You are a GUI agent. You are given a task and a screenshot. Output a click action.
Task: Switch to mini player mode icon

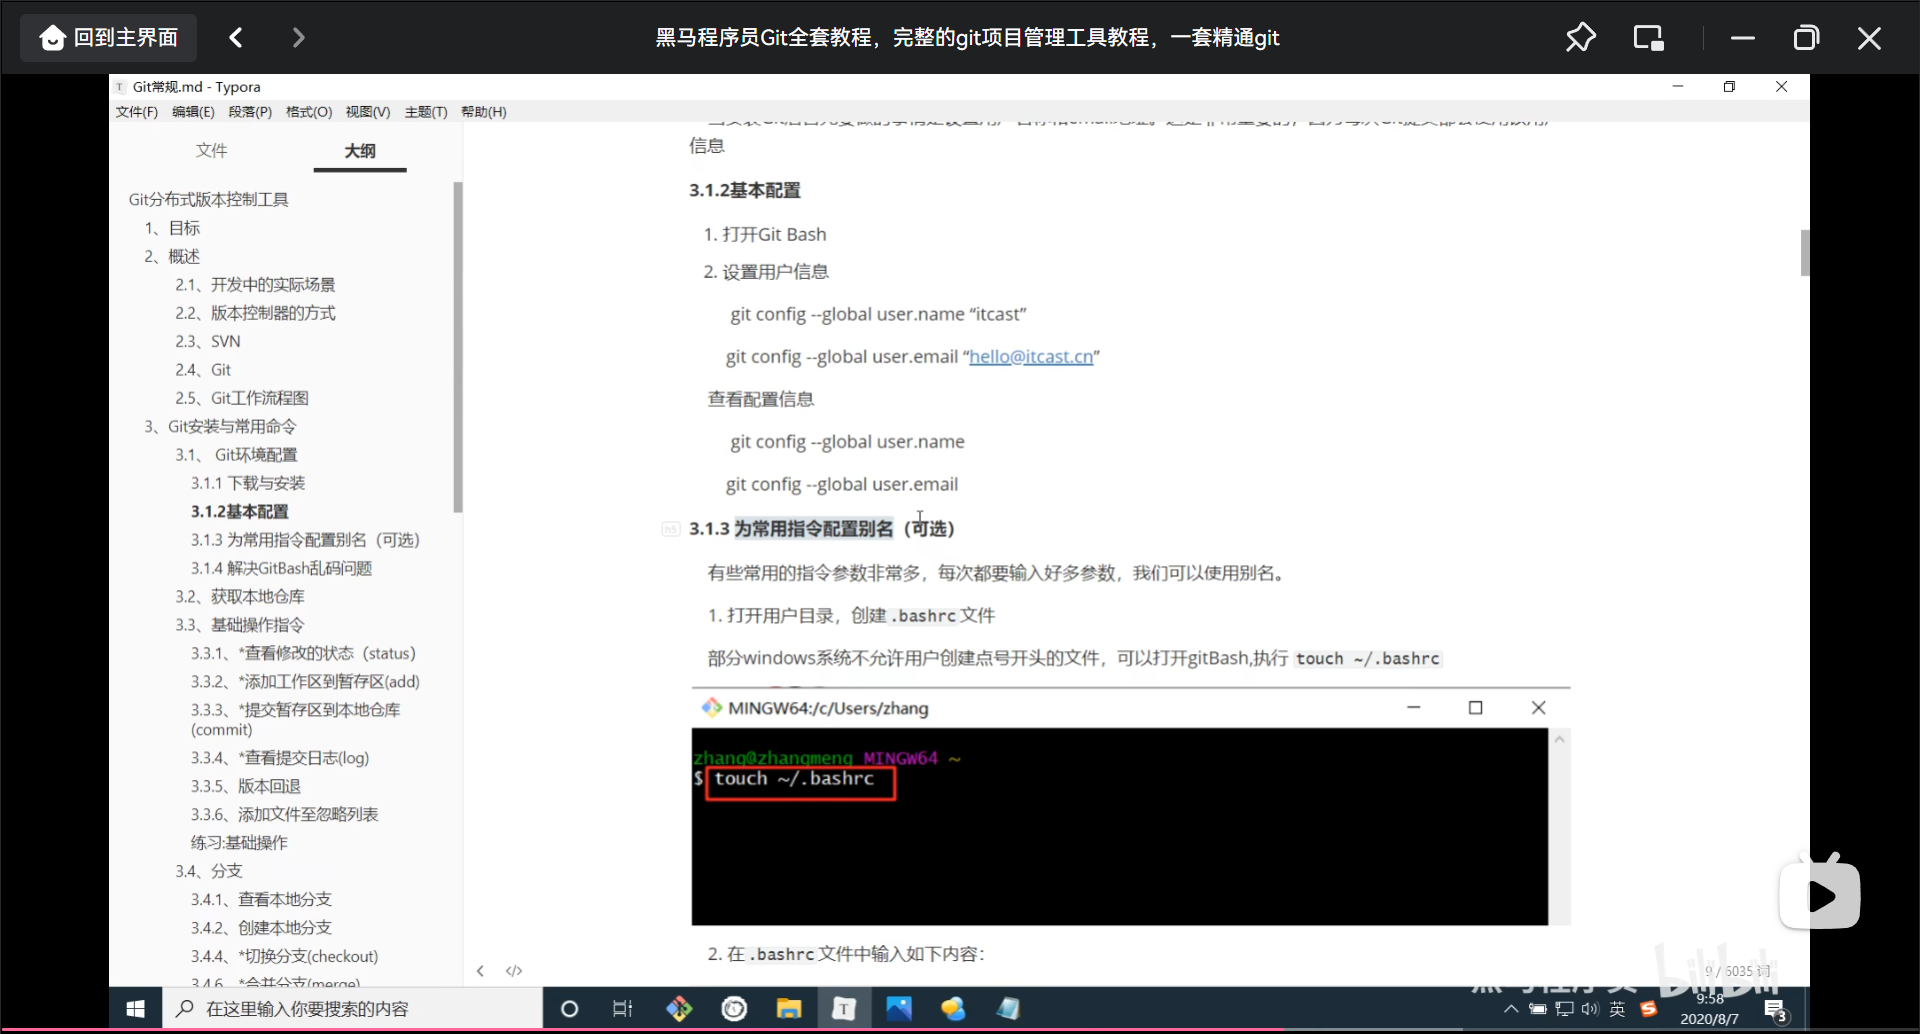1648,38
